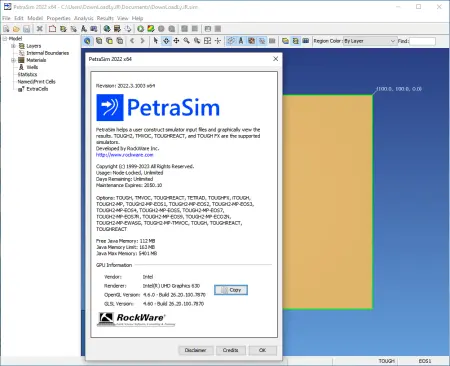Open the Properties menu
This screenshot has width=450, height=366.
click(x=58, y=18)
